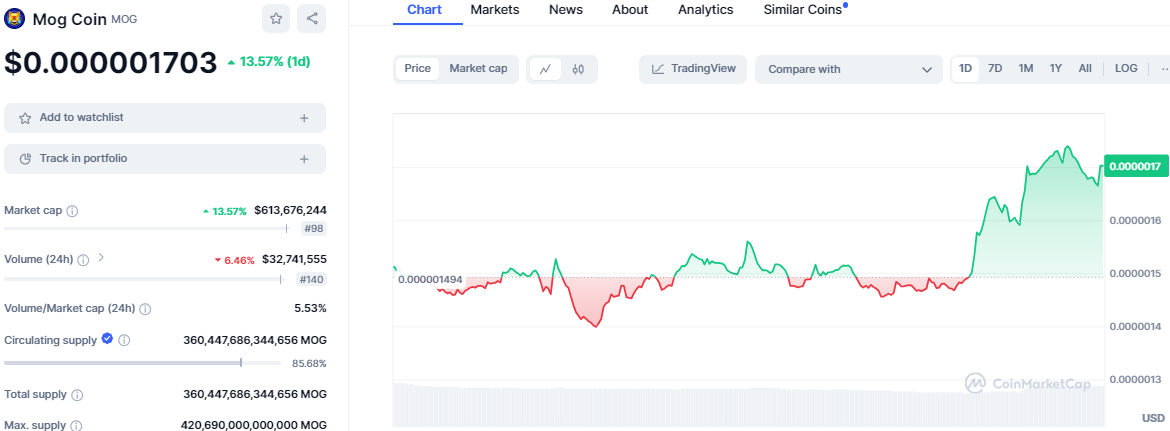Screen dimensions: 1170x431
Task: Click the Mog Coin logo icon
Action: point(14,19)
